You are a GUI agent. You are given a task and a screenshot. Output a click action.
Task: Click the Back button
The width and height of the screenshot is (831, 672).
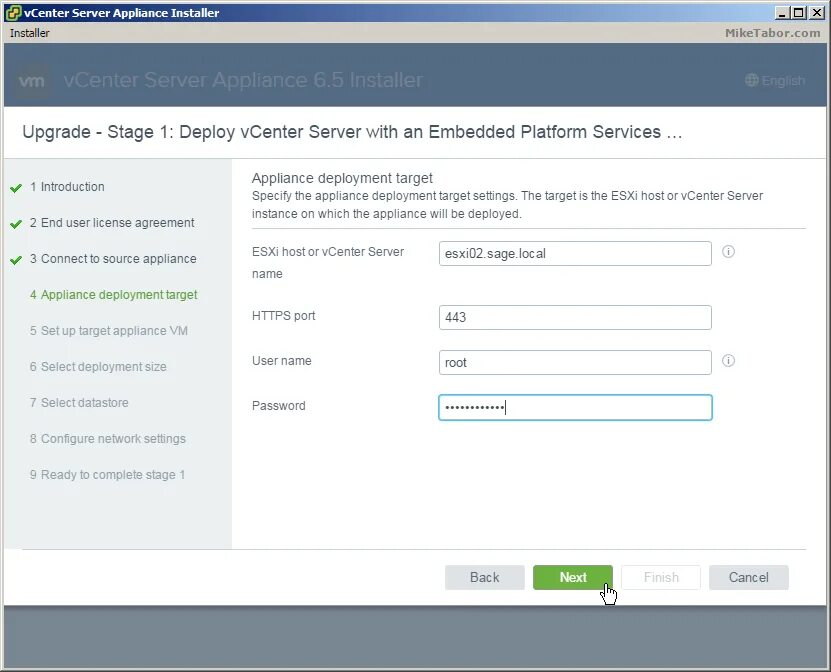[484, 577]
